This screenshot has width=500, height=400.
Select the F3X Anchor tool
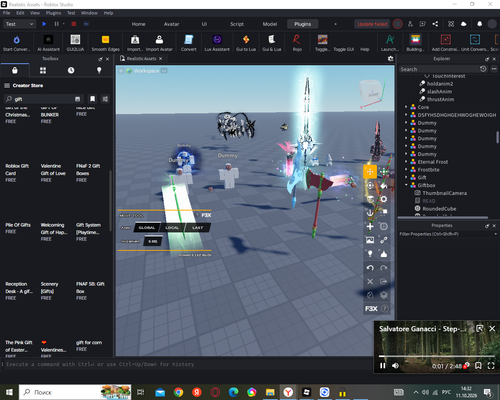point(370,213)
